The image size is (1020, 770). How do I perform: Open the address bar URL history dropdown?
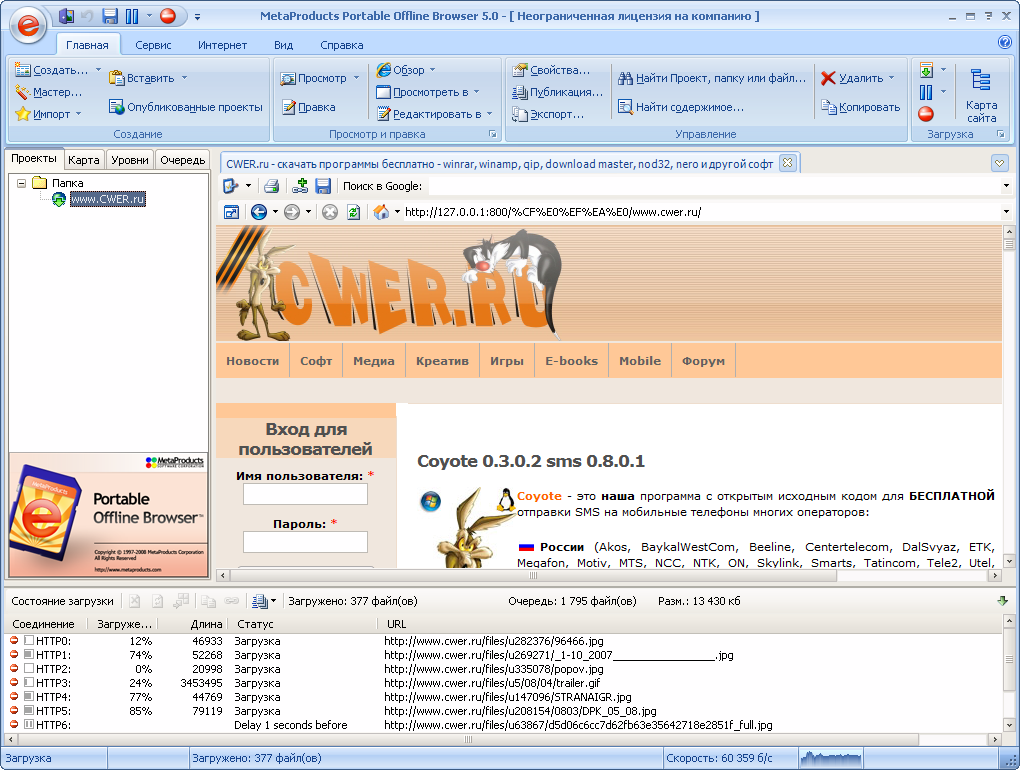(1006, 212)
